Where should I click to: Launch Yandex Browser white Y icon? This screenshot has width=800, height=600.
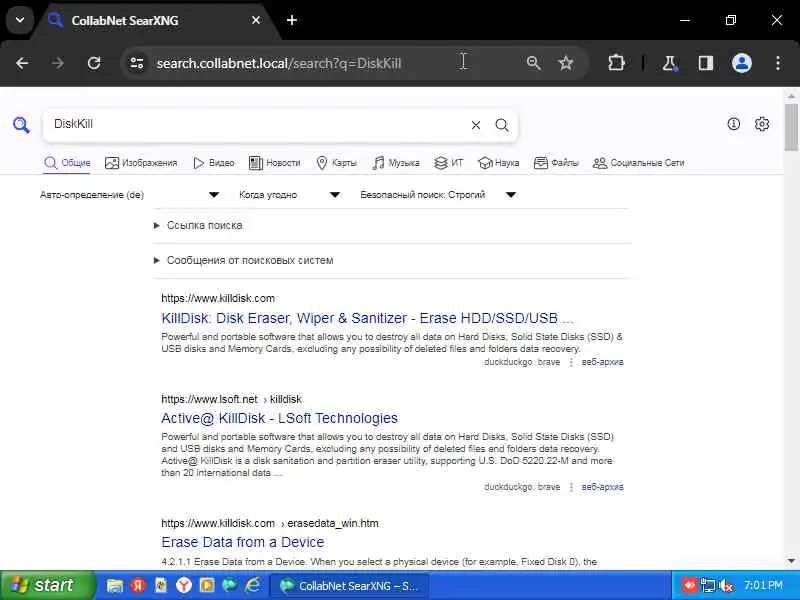click(184, 585)
